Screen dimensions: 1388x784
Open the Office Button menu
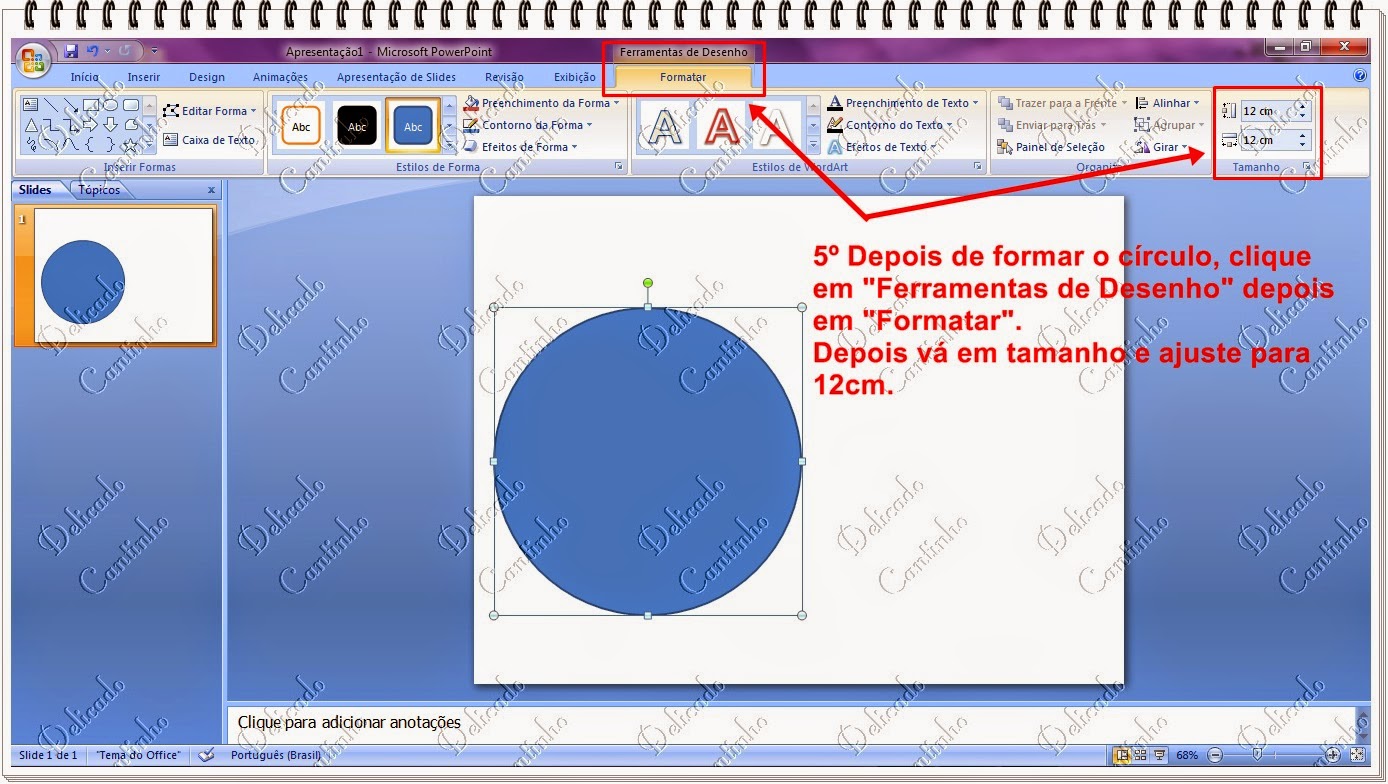click(x=32, y=58)
